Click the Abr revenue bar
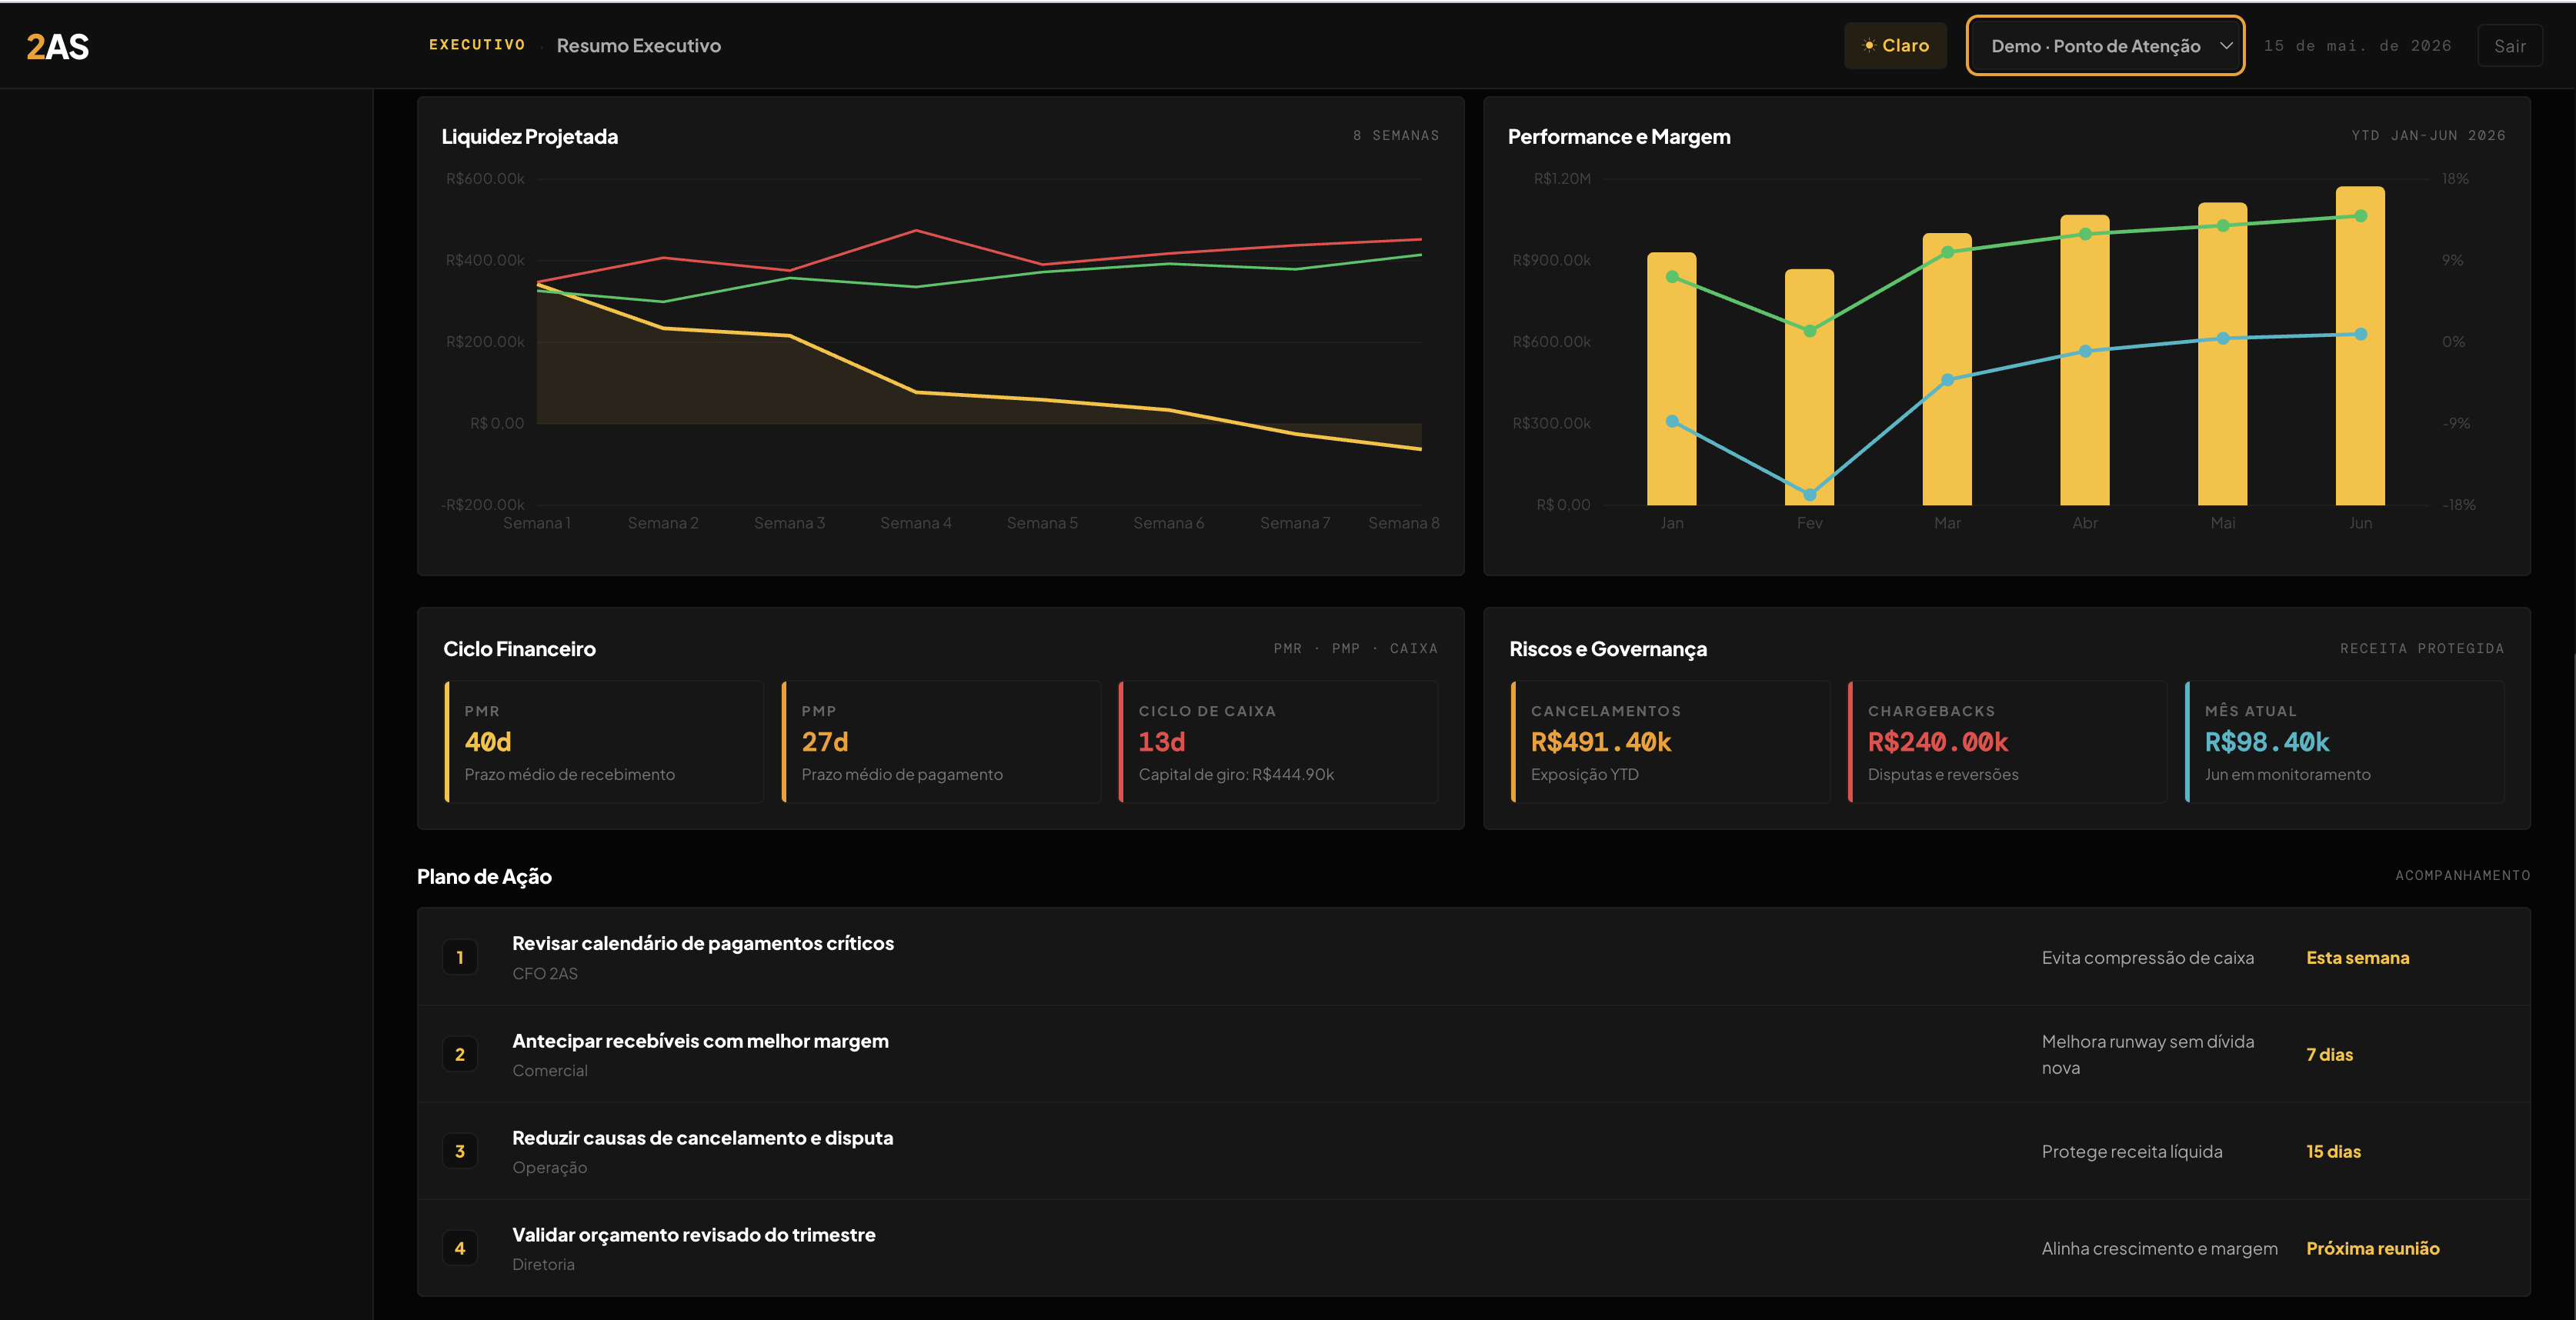2576x1320 pixels. coord(2085,360)
